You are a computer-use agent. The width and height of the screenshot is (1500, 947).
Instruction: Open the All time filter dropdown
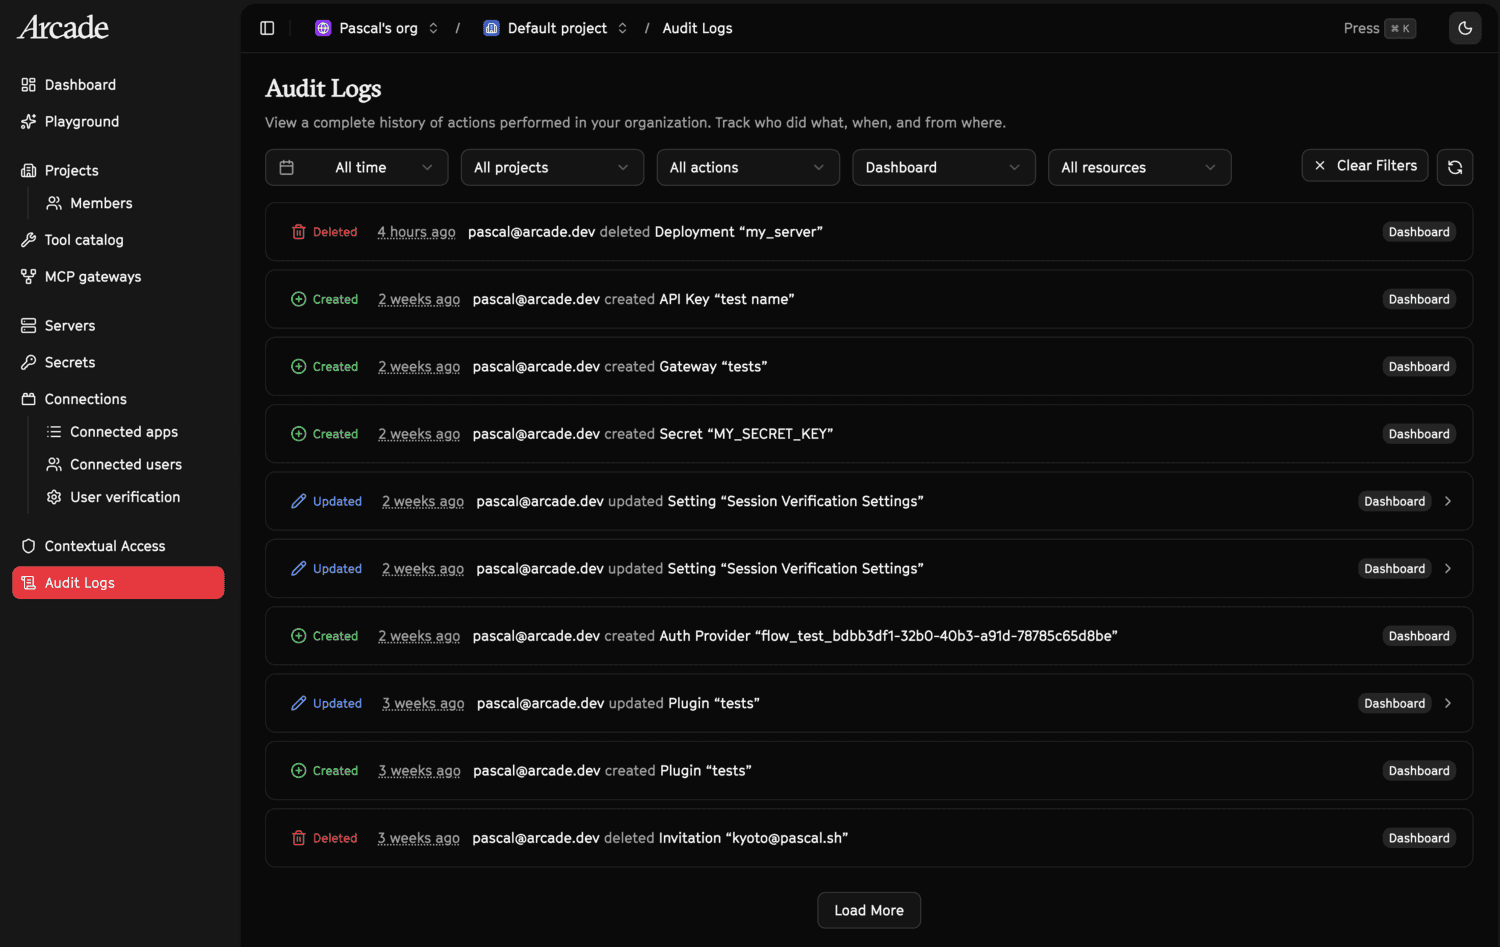pos(356,167)
